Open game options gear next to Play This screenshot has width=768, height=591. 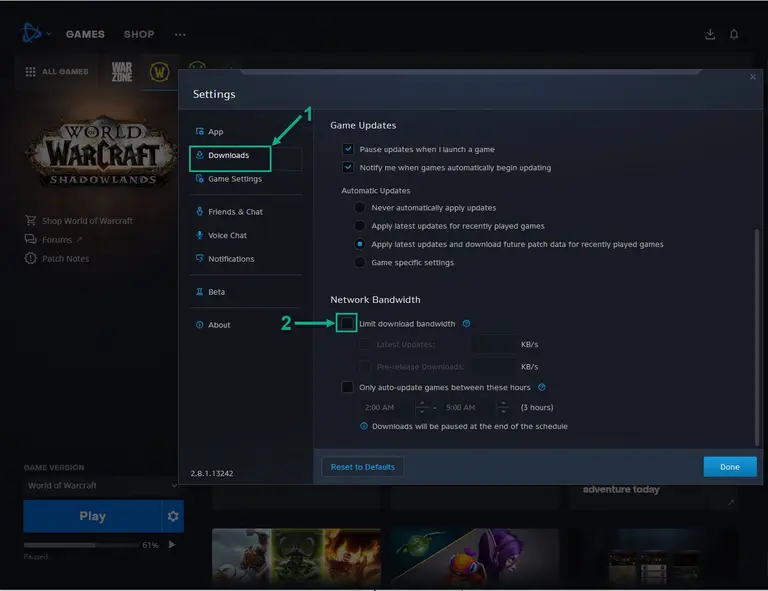pos(173,516)
